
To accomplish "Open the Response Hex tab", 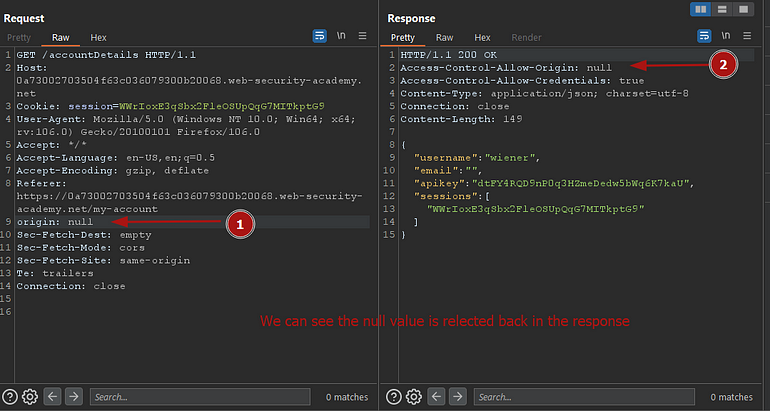I will pyautogui.click(x=482, y=37).
